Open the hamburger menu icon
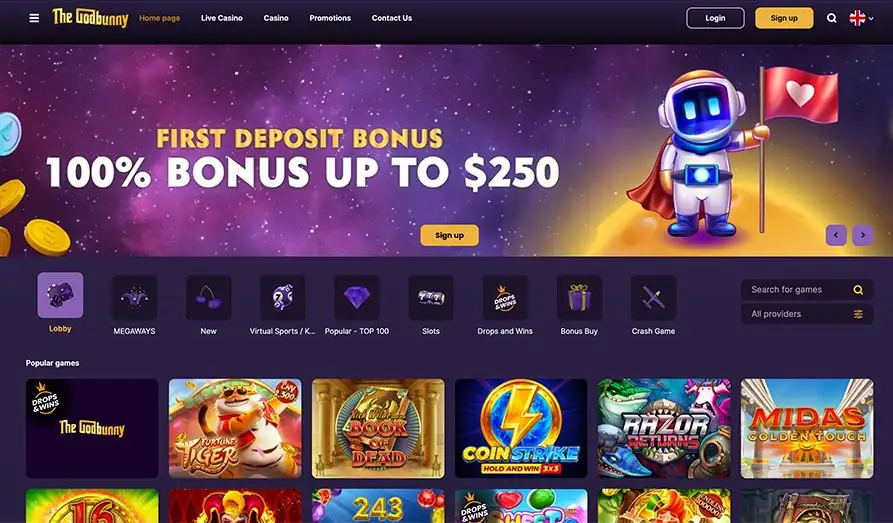 (34, 18)
